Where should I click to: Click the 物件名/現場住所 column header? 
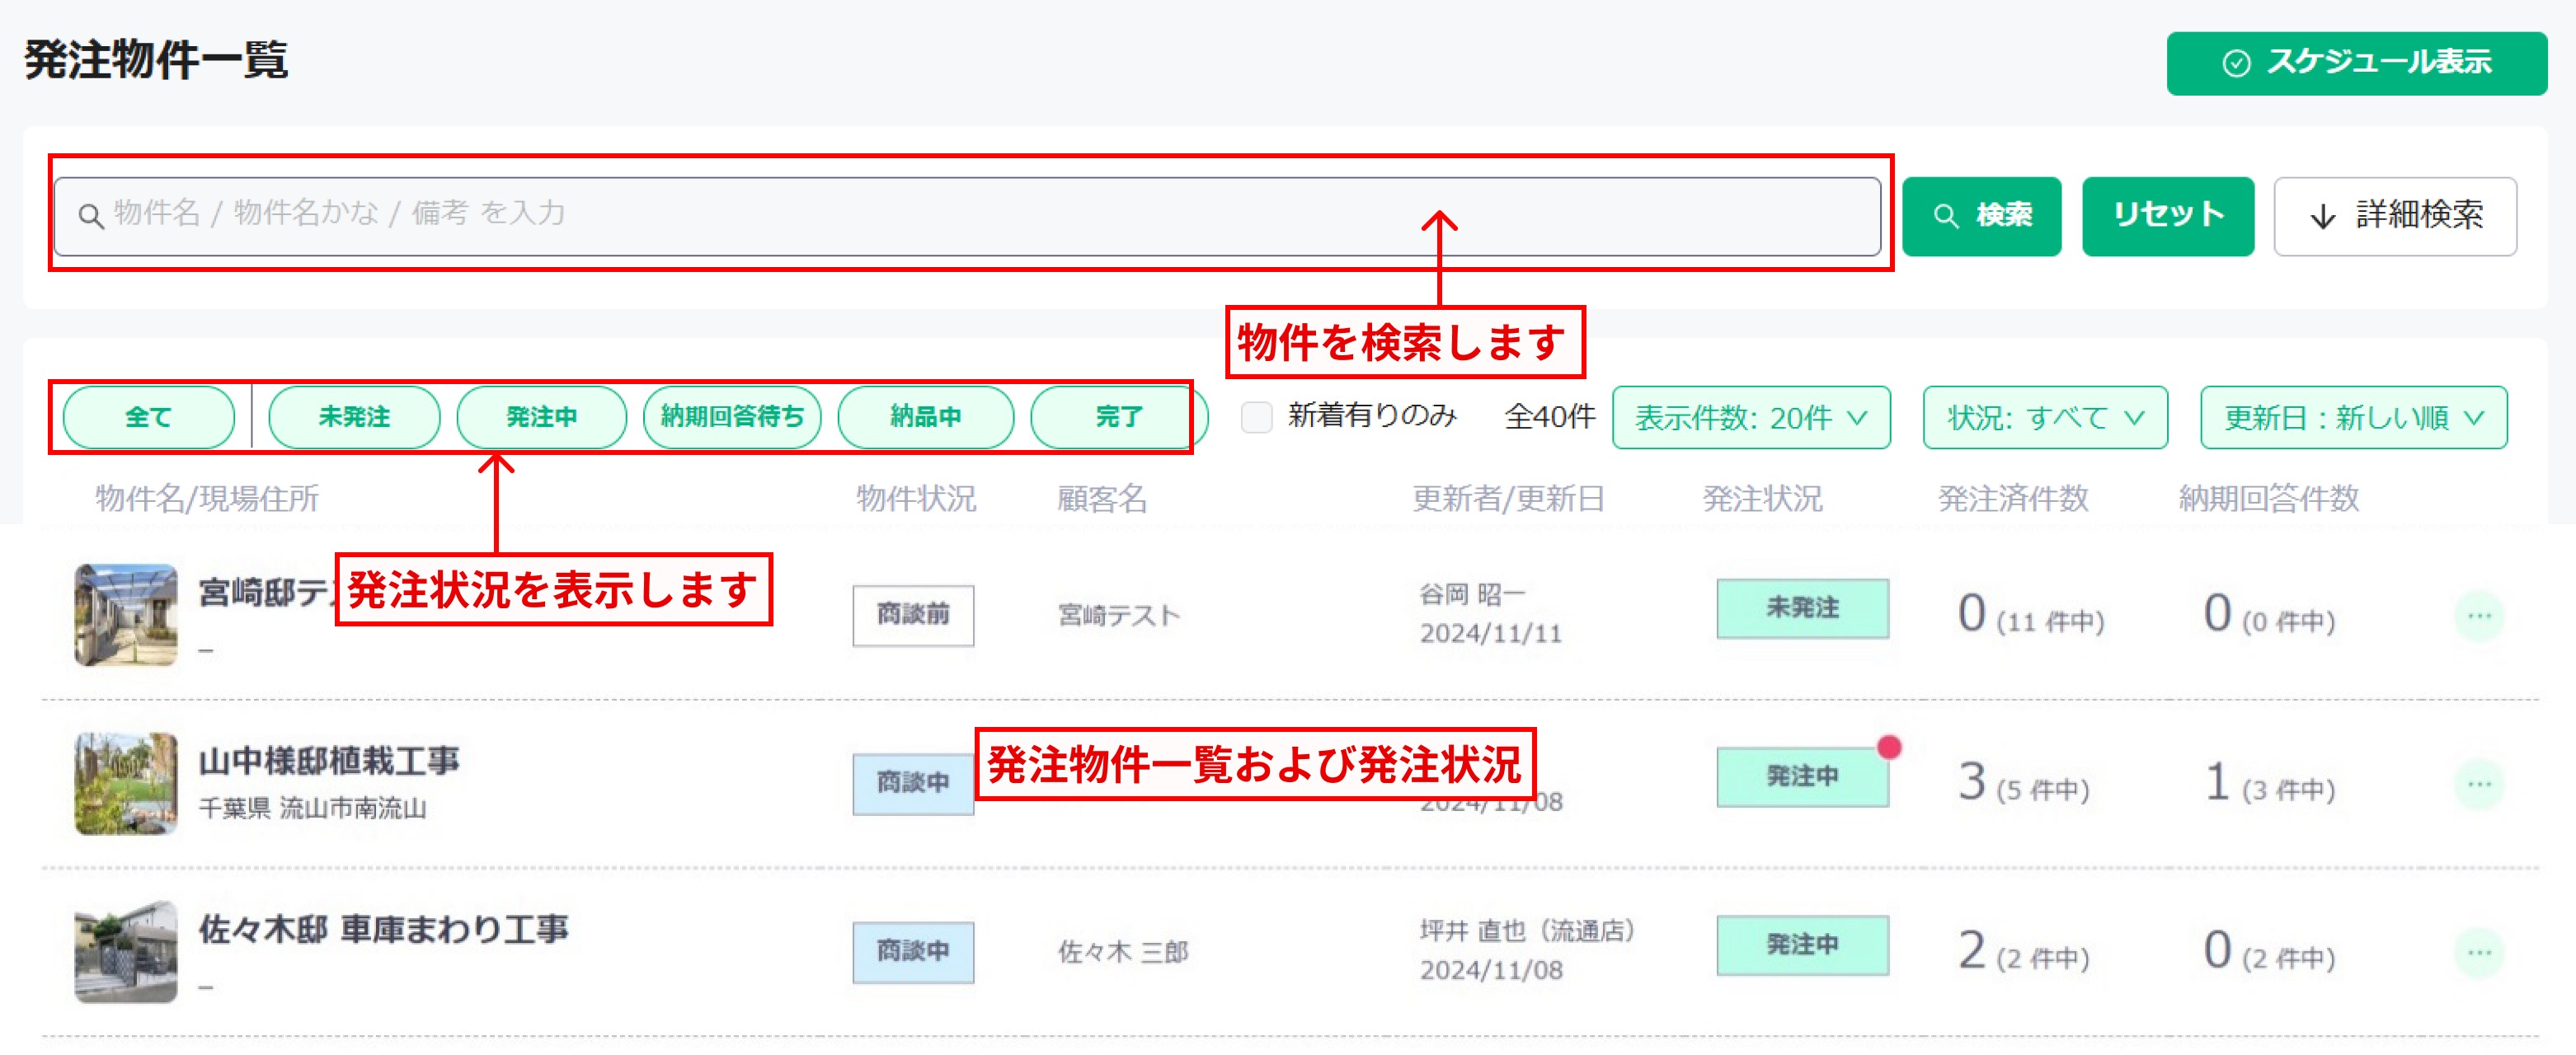[207, 498]
